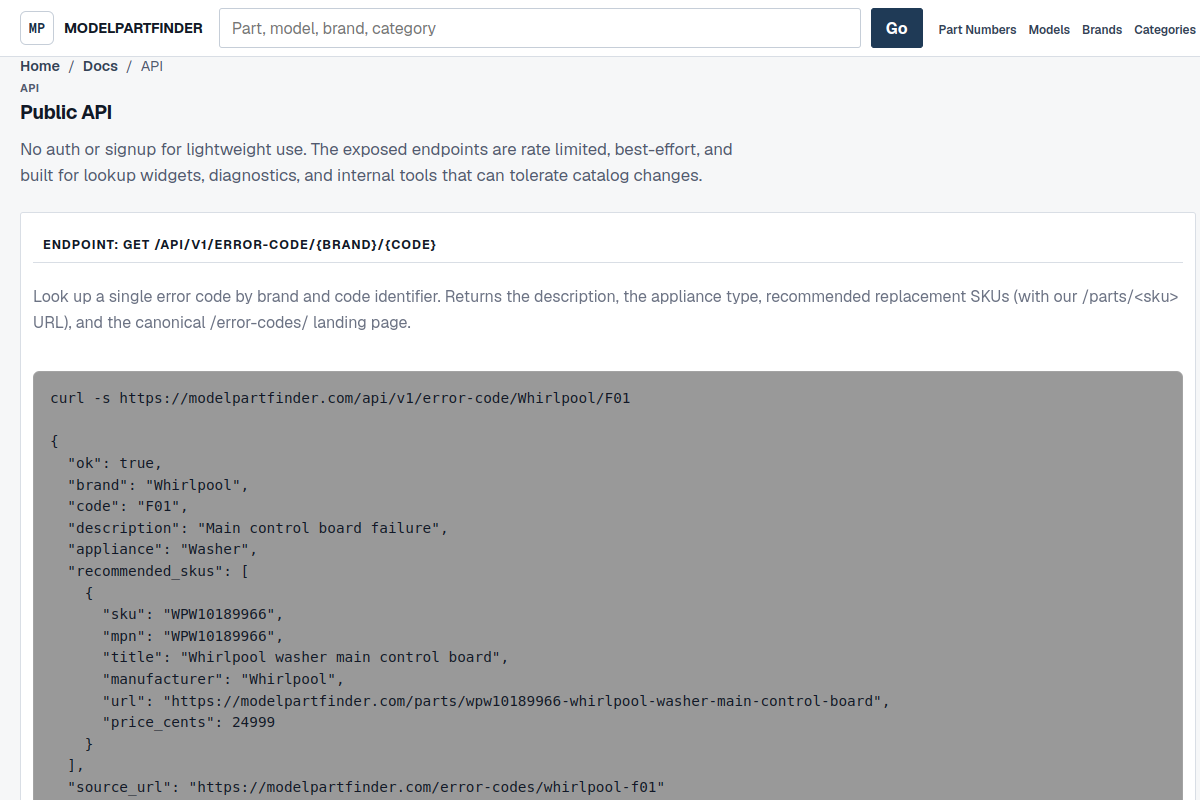Click the "mpn": "WPW10189966" line

tap(192, 636)
